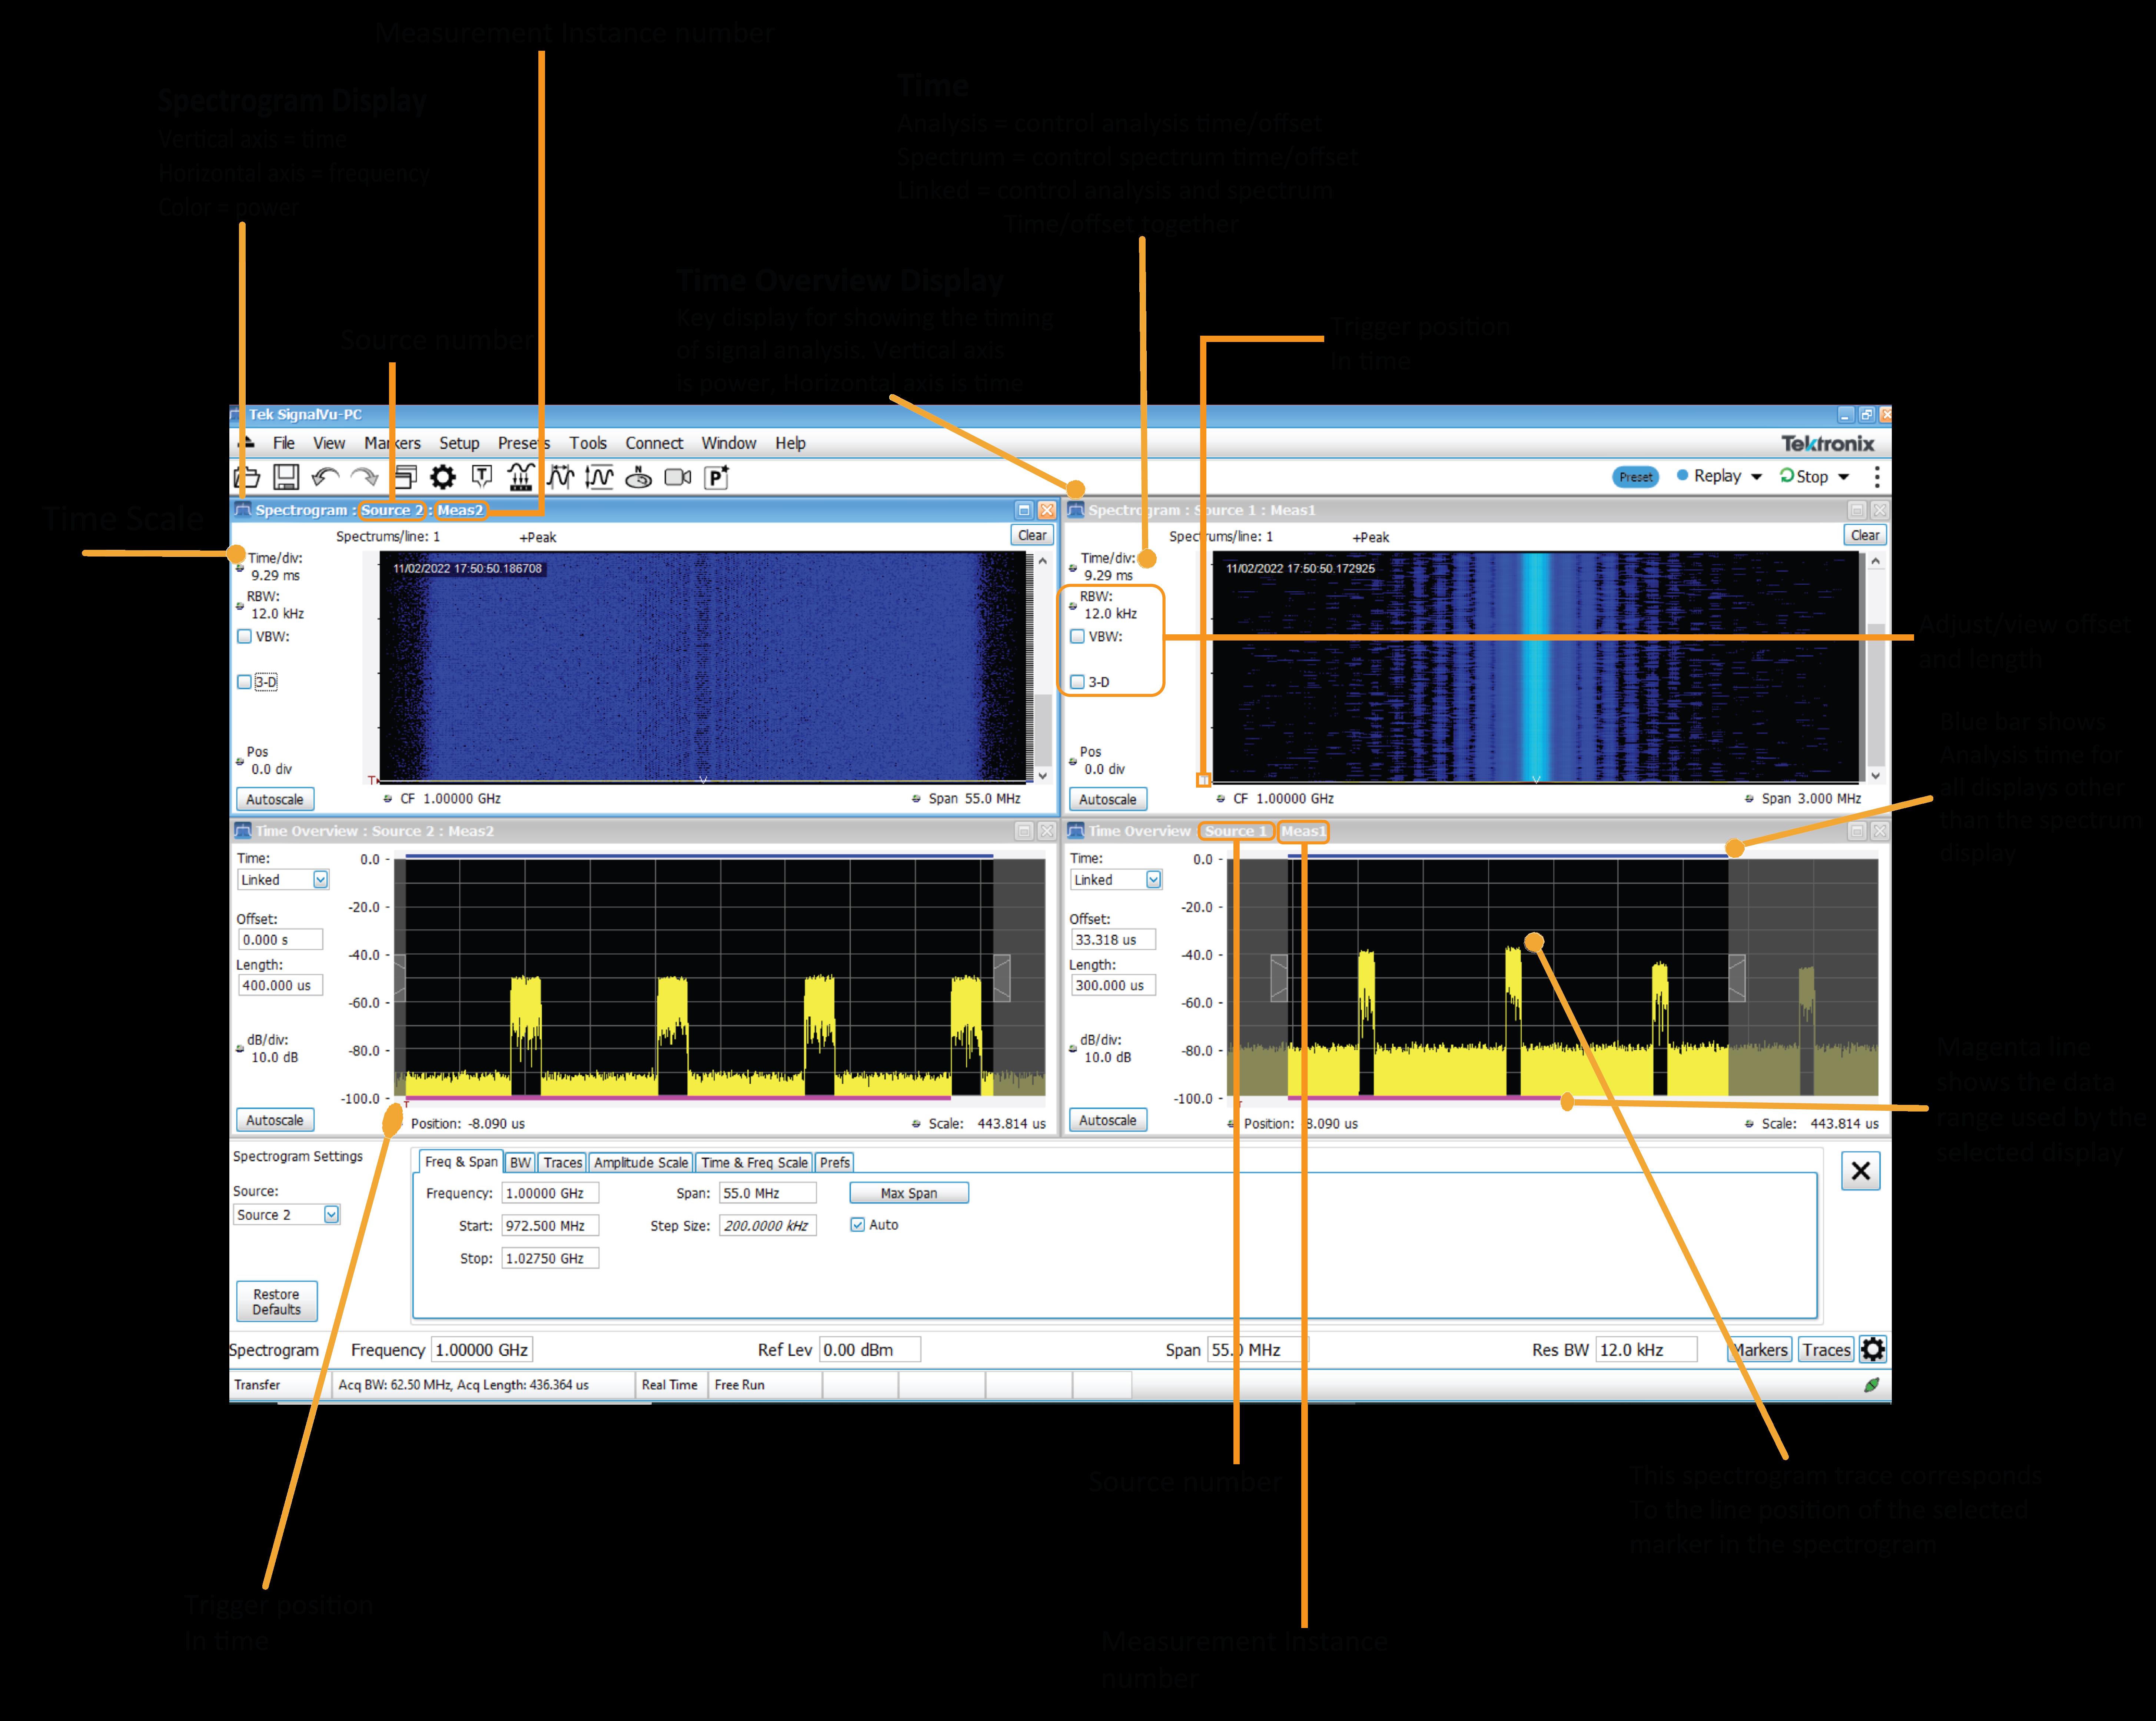Click the video camera record toolbar icon
The width and height of the screenshot is (2156, 1721).
pos(678,477)
